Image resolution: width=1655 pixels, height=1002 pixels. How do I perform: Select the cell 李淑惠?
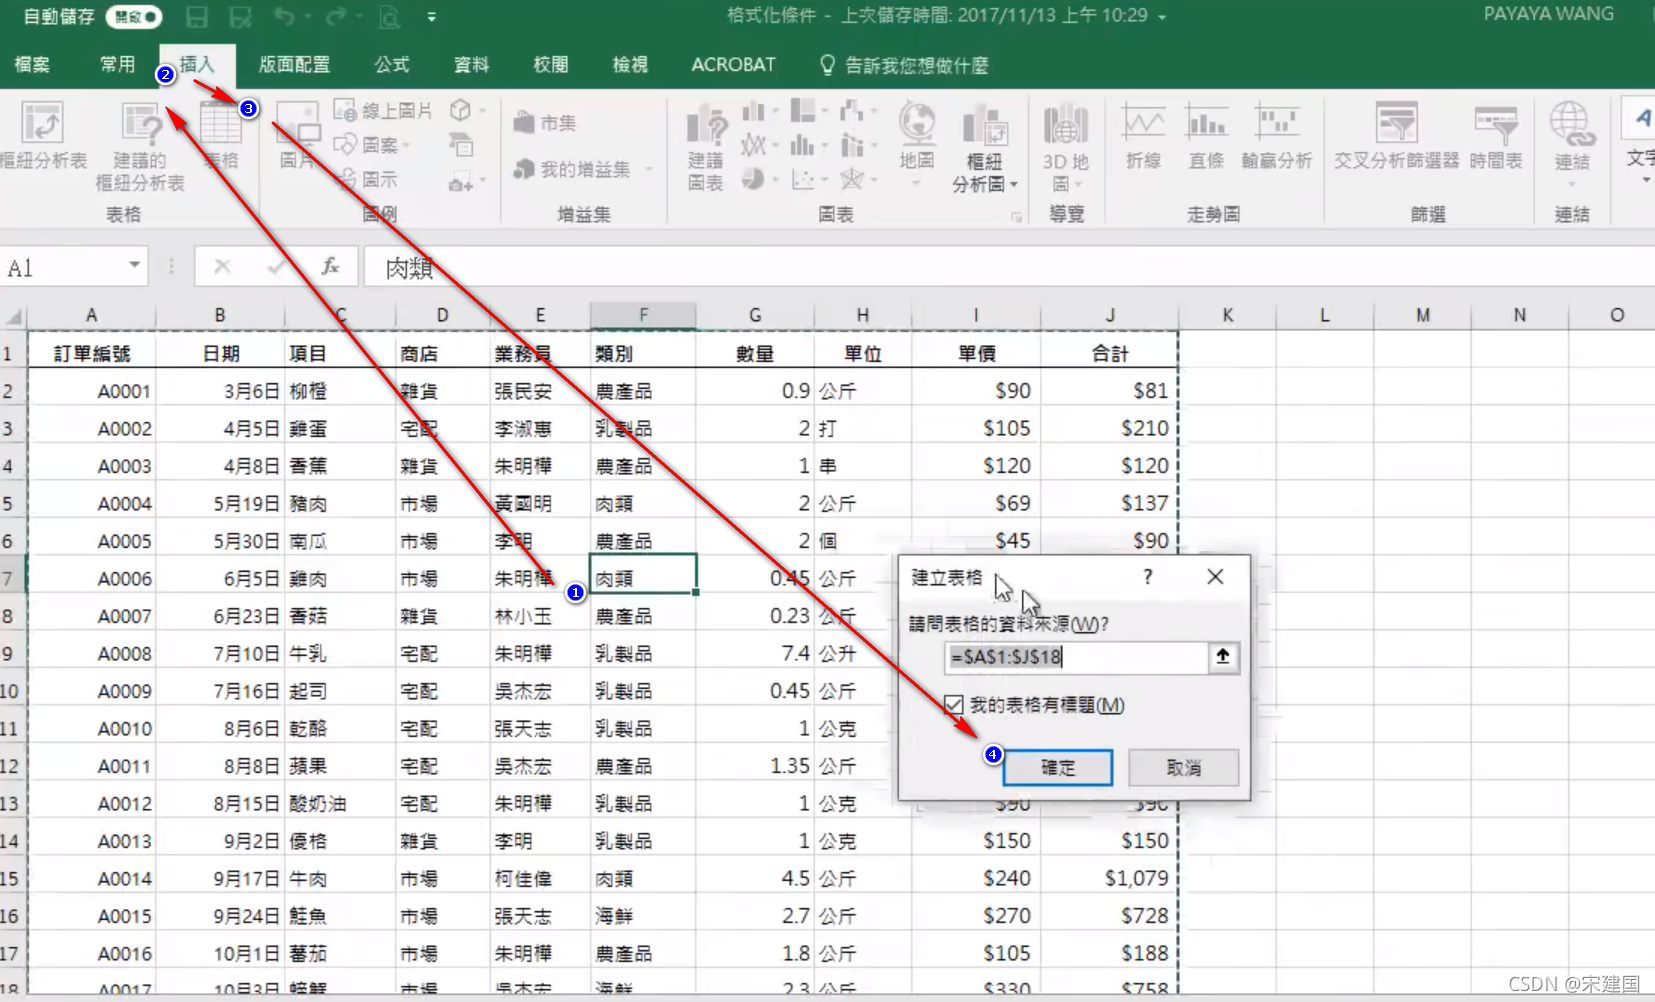[x=540, y=428]
